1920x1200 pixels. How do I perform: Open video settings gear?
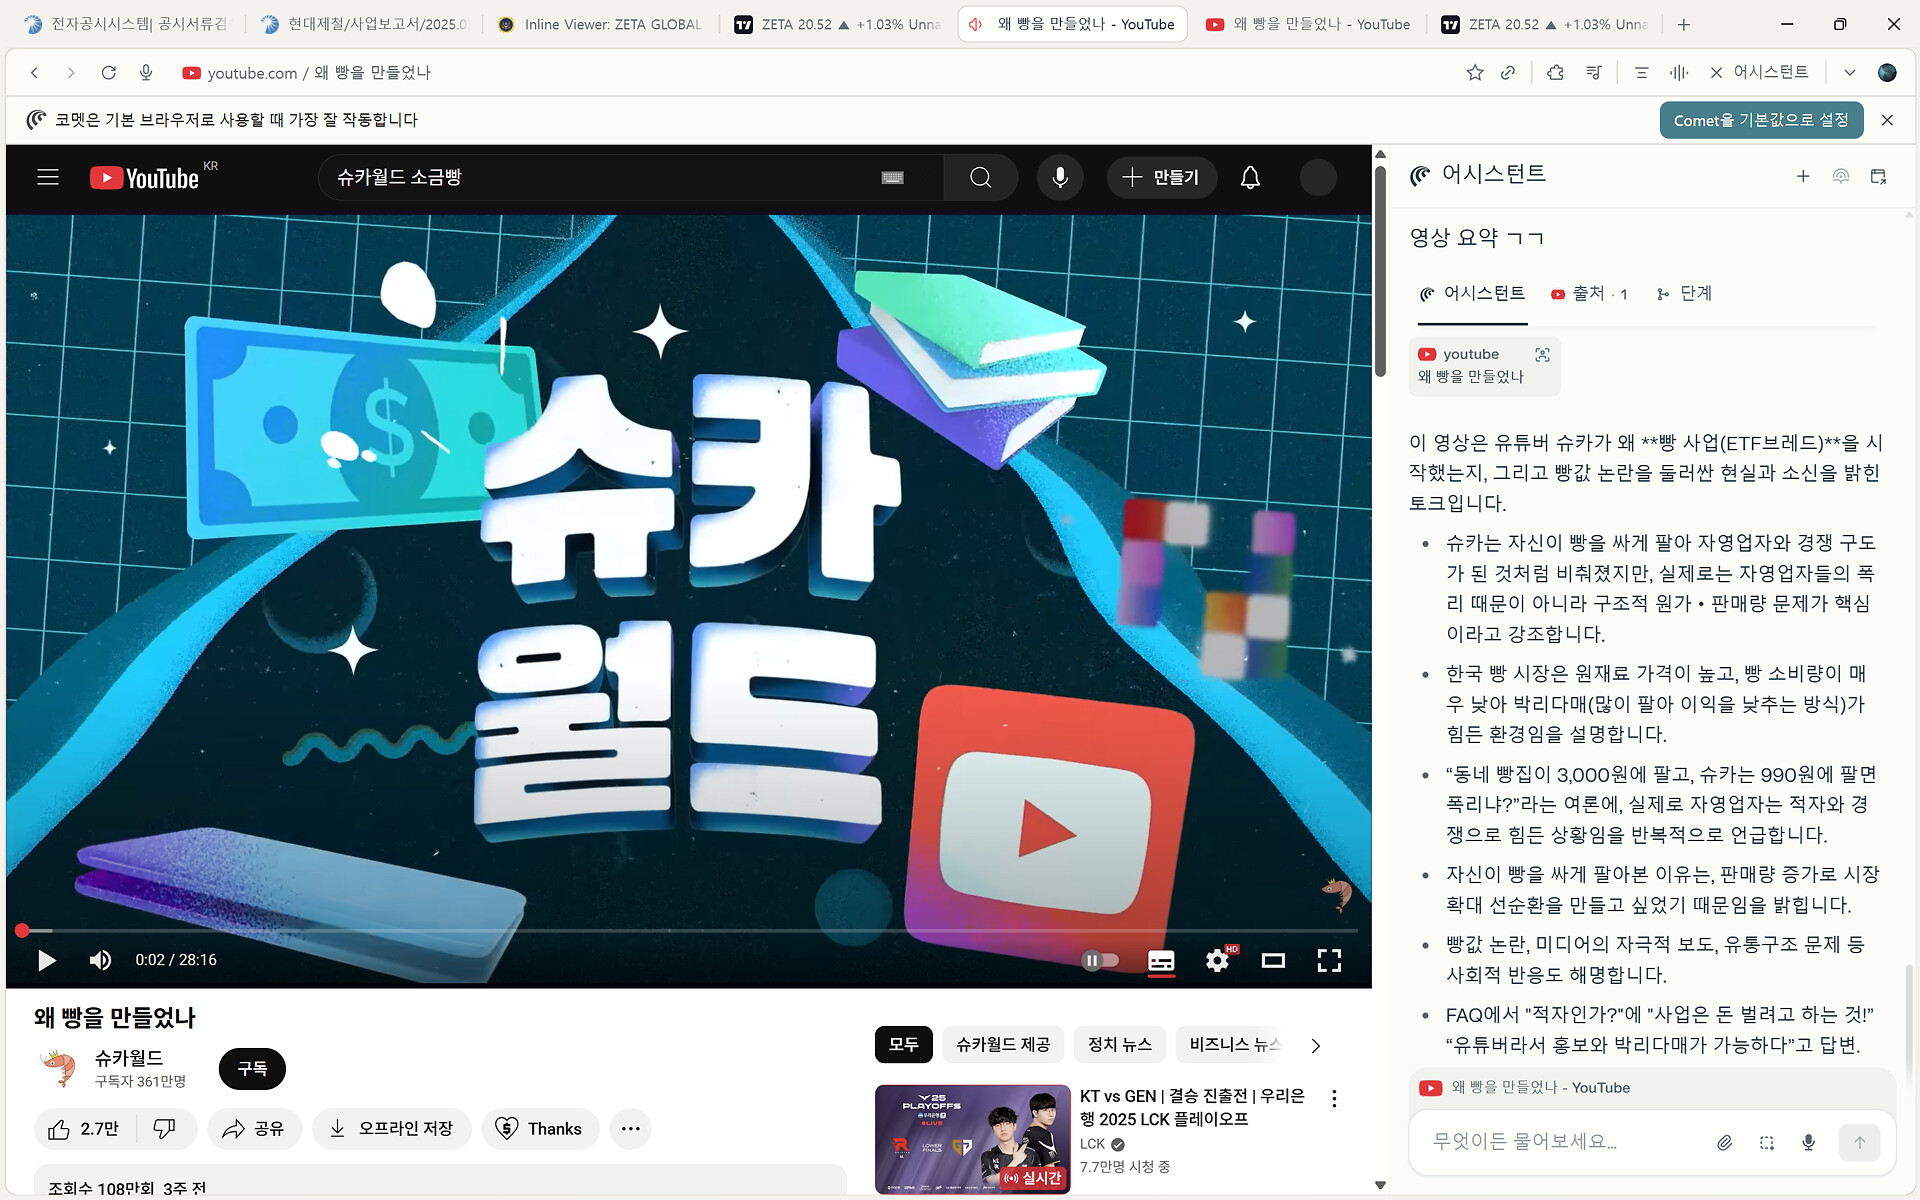[1217, 960]
